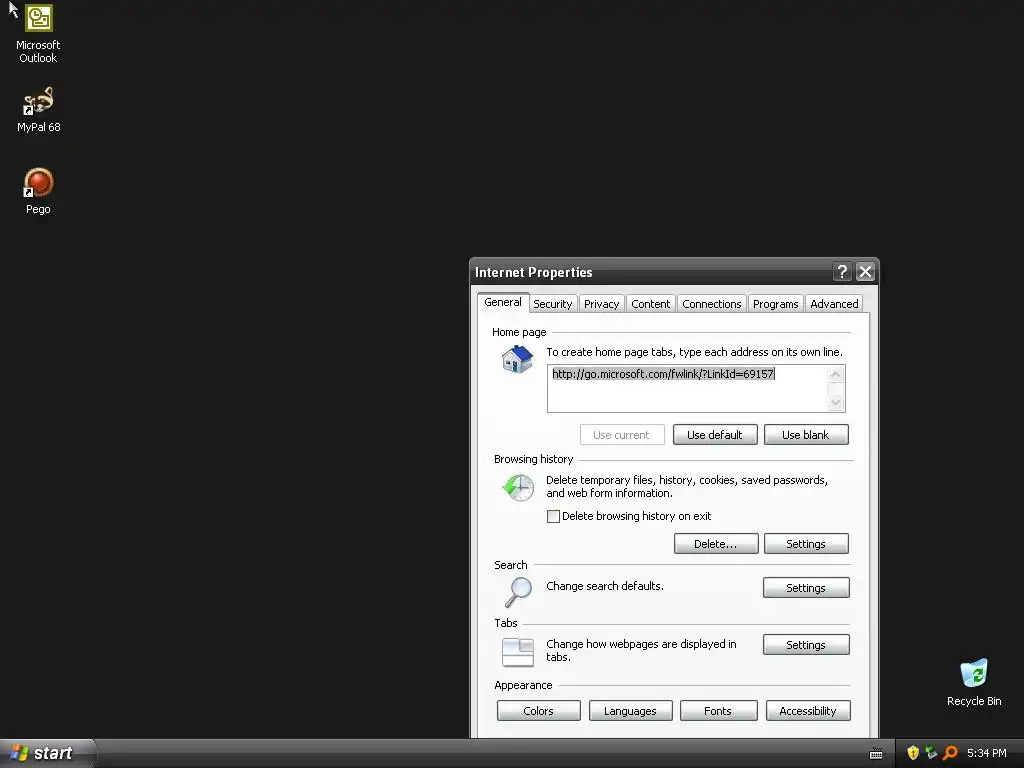Click the Use default button

tap(715, 435)
